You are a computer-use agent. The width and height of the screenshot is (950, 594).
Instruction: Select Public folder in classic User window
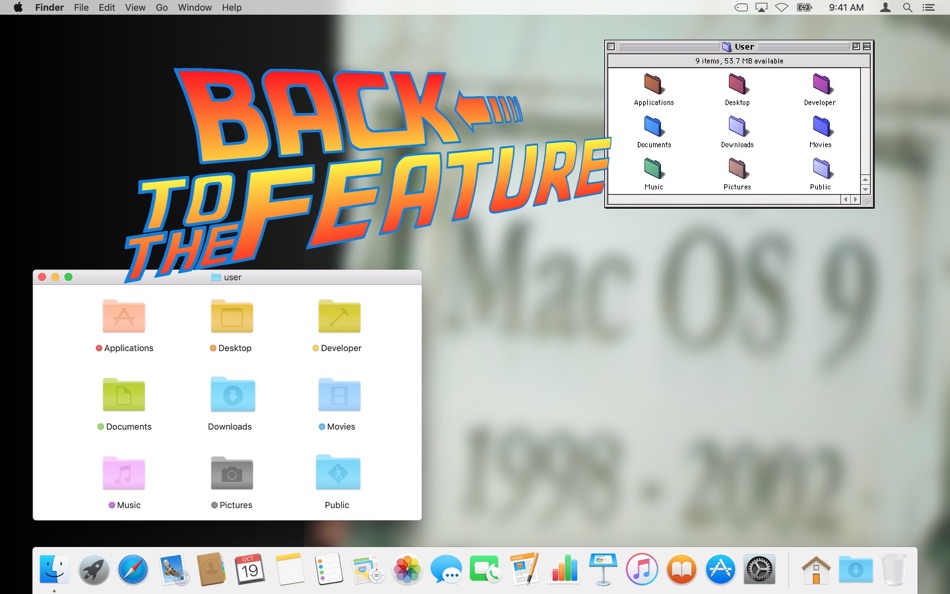coord(821,168)
